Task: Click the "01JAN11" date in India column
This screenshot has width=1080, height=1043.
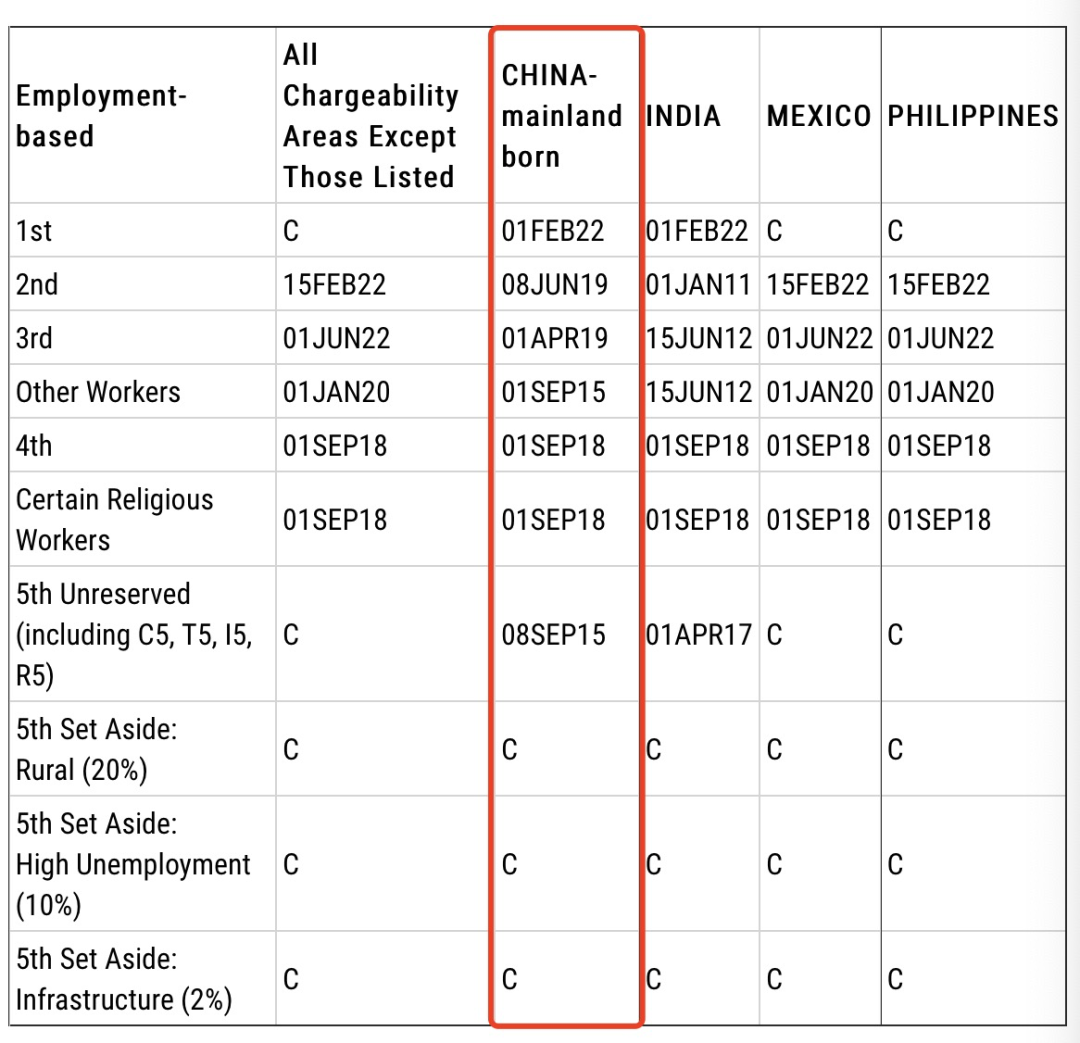Action: (x=697, y=285)
